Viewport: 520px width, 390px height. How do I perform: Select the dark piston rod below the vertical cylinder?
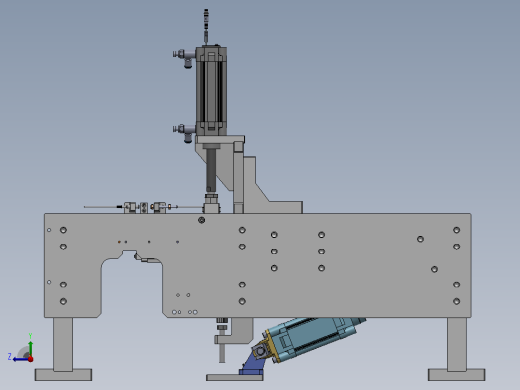click(211, 170)
